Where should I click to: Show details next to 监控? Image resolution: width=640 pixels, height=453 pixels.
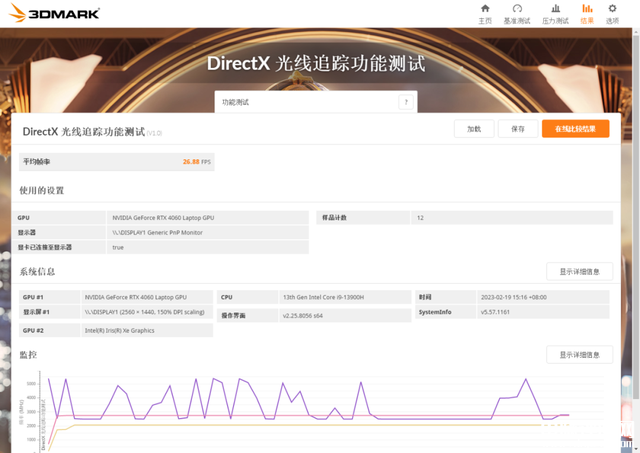click(x=579, y=355)
